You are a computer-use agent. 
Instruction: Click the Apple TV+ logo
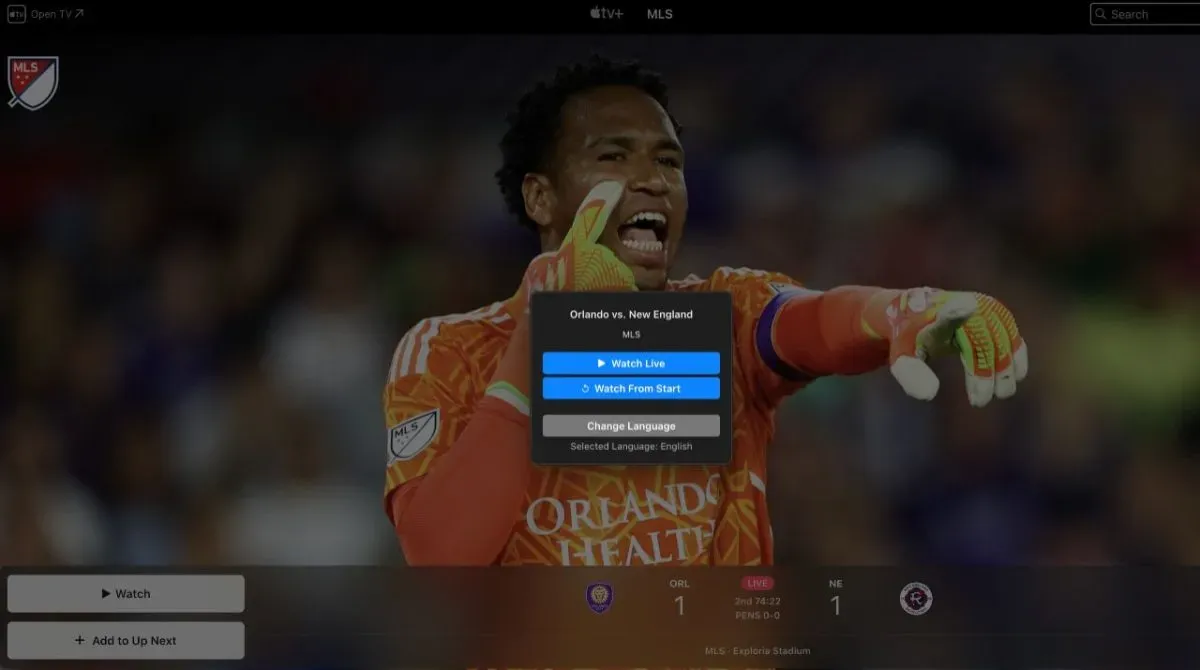tap(606, 14)
